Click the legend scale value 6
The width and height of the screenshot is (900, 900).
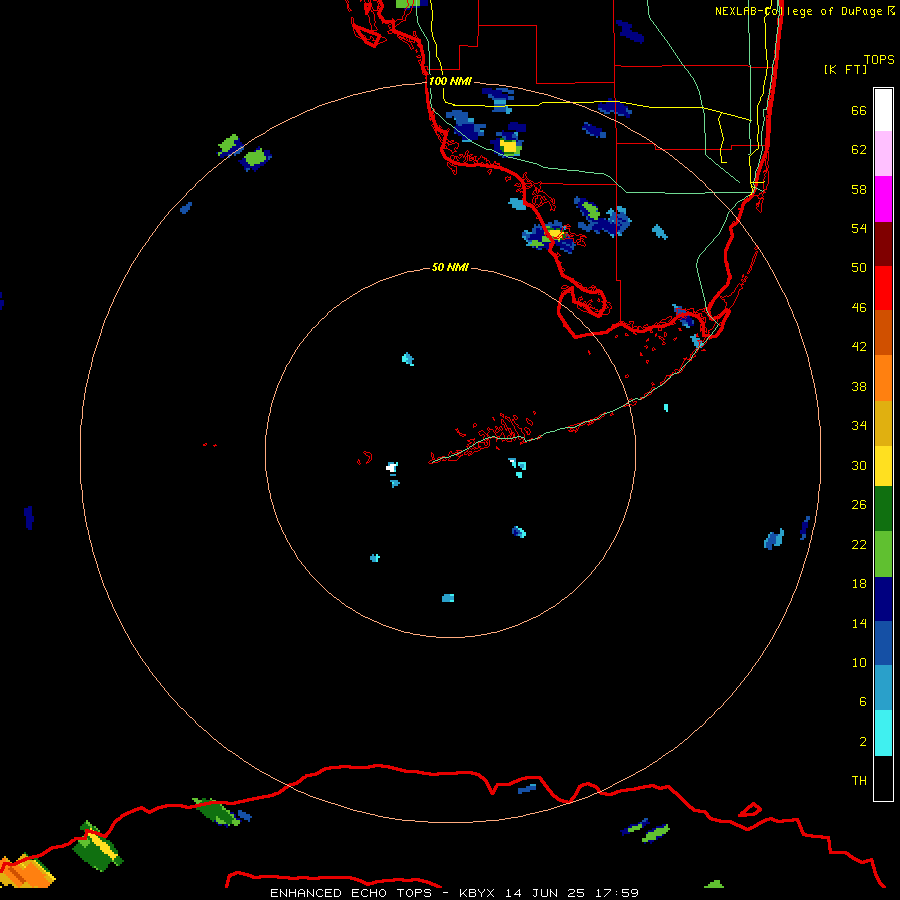click(863, 701)
